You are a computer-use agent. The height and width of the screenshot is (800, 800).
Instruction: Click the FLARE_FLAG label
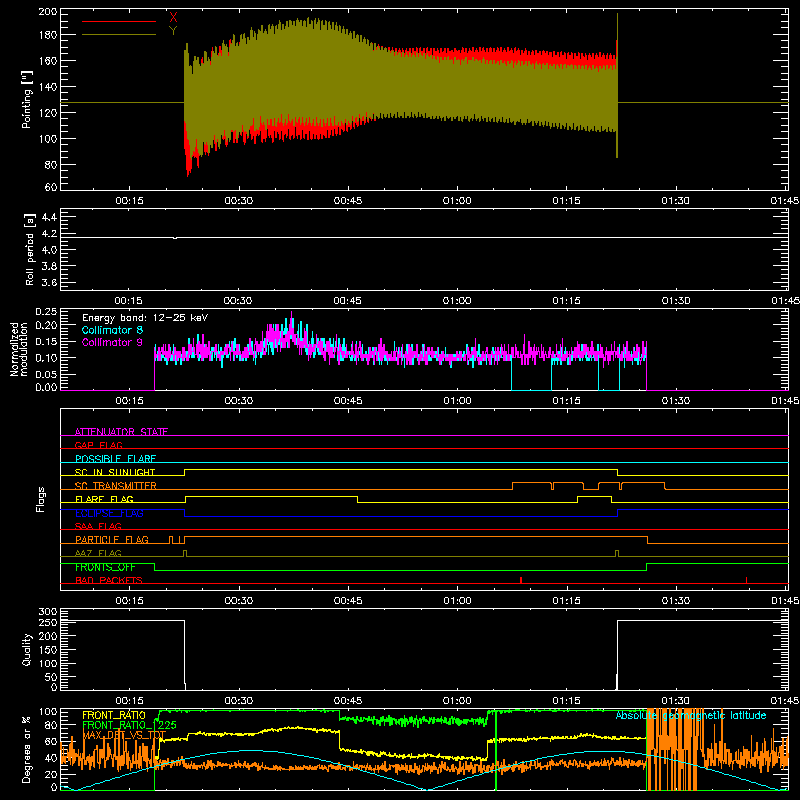click(x=104, y=499)
